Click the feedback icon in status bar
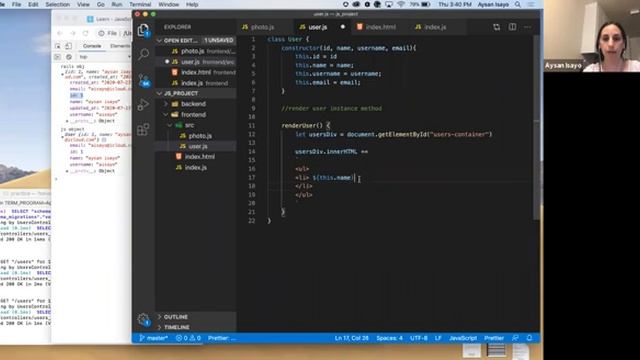 516,338
